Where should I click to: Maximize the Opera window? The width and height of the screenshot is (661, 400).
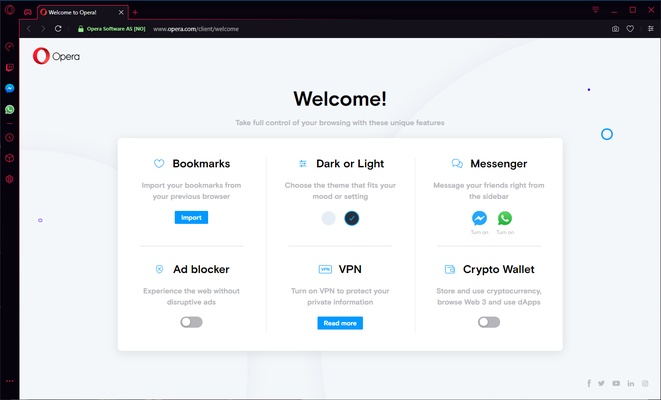[633, 10]
